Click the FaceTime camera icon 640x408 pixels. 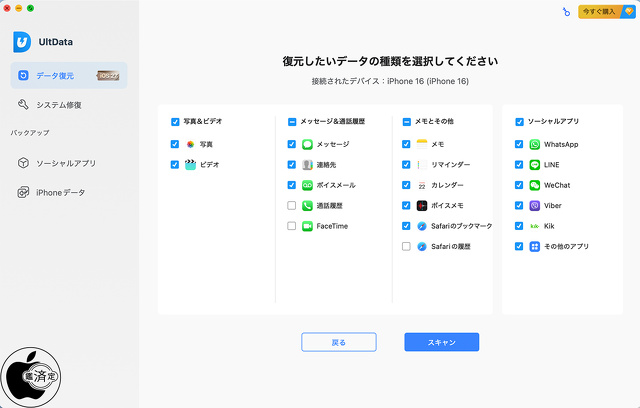pyautogui.click(x=307, y=226)
